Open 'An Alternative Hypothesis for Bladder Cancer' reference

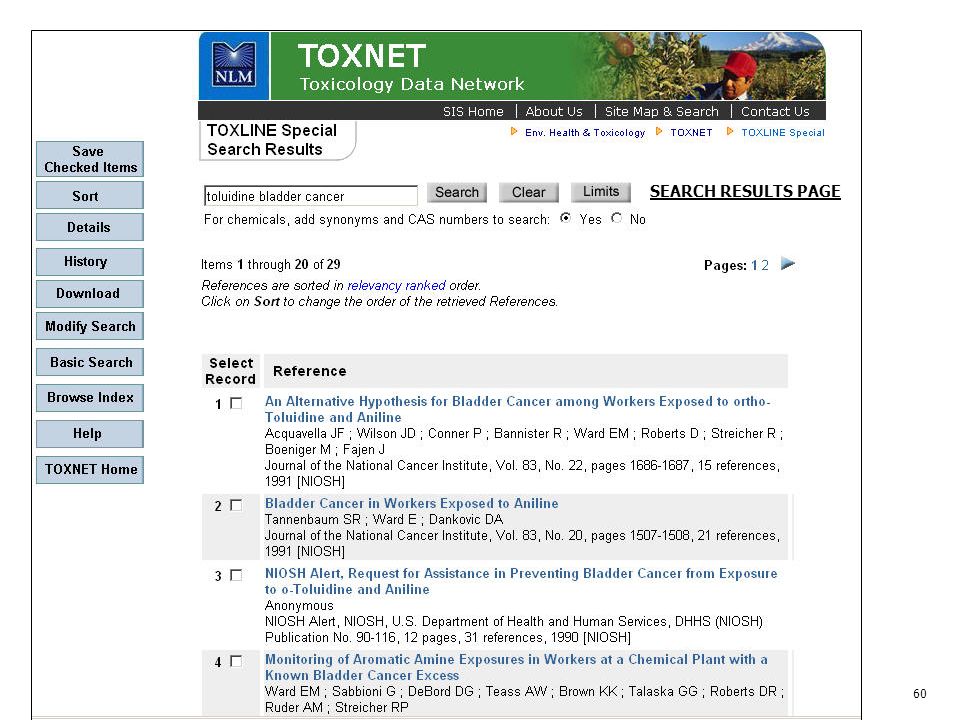click(517, 409)
